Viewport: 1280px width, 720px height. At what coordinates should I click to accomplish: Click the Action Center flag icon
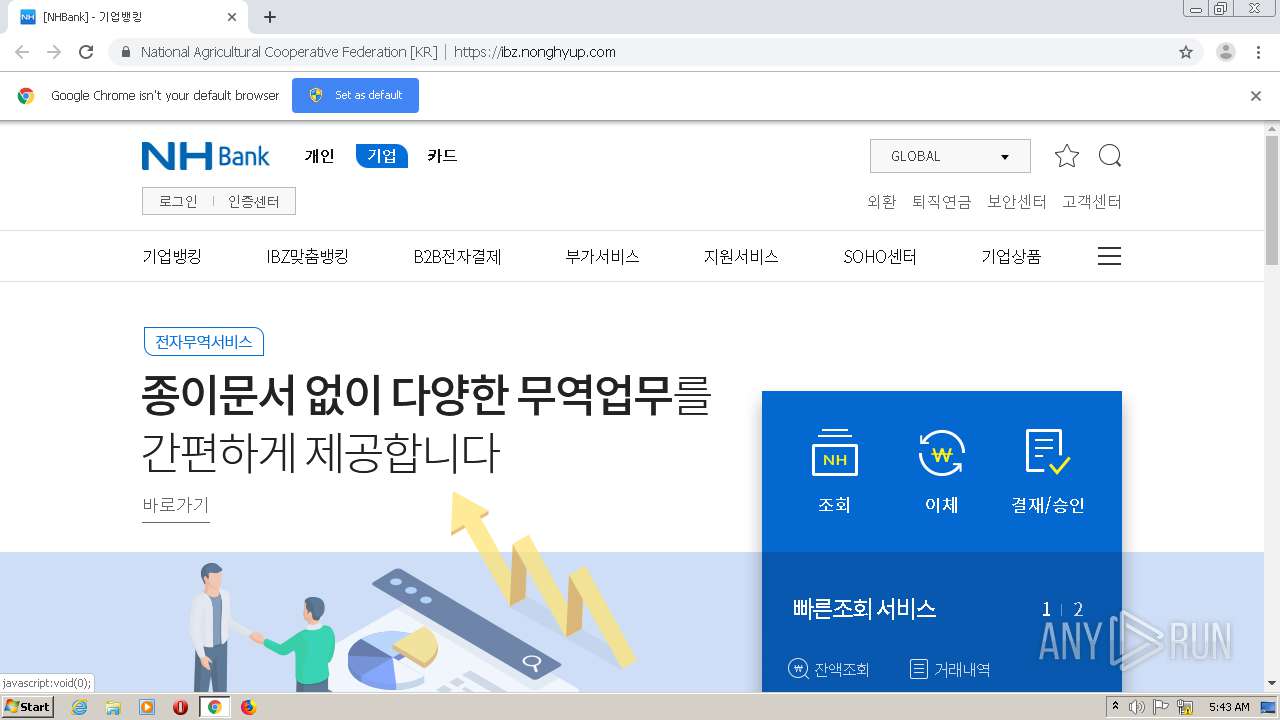[x=1162, y=707]
